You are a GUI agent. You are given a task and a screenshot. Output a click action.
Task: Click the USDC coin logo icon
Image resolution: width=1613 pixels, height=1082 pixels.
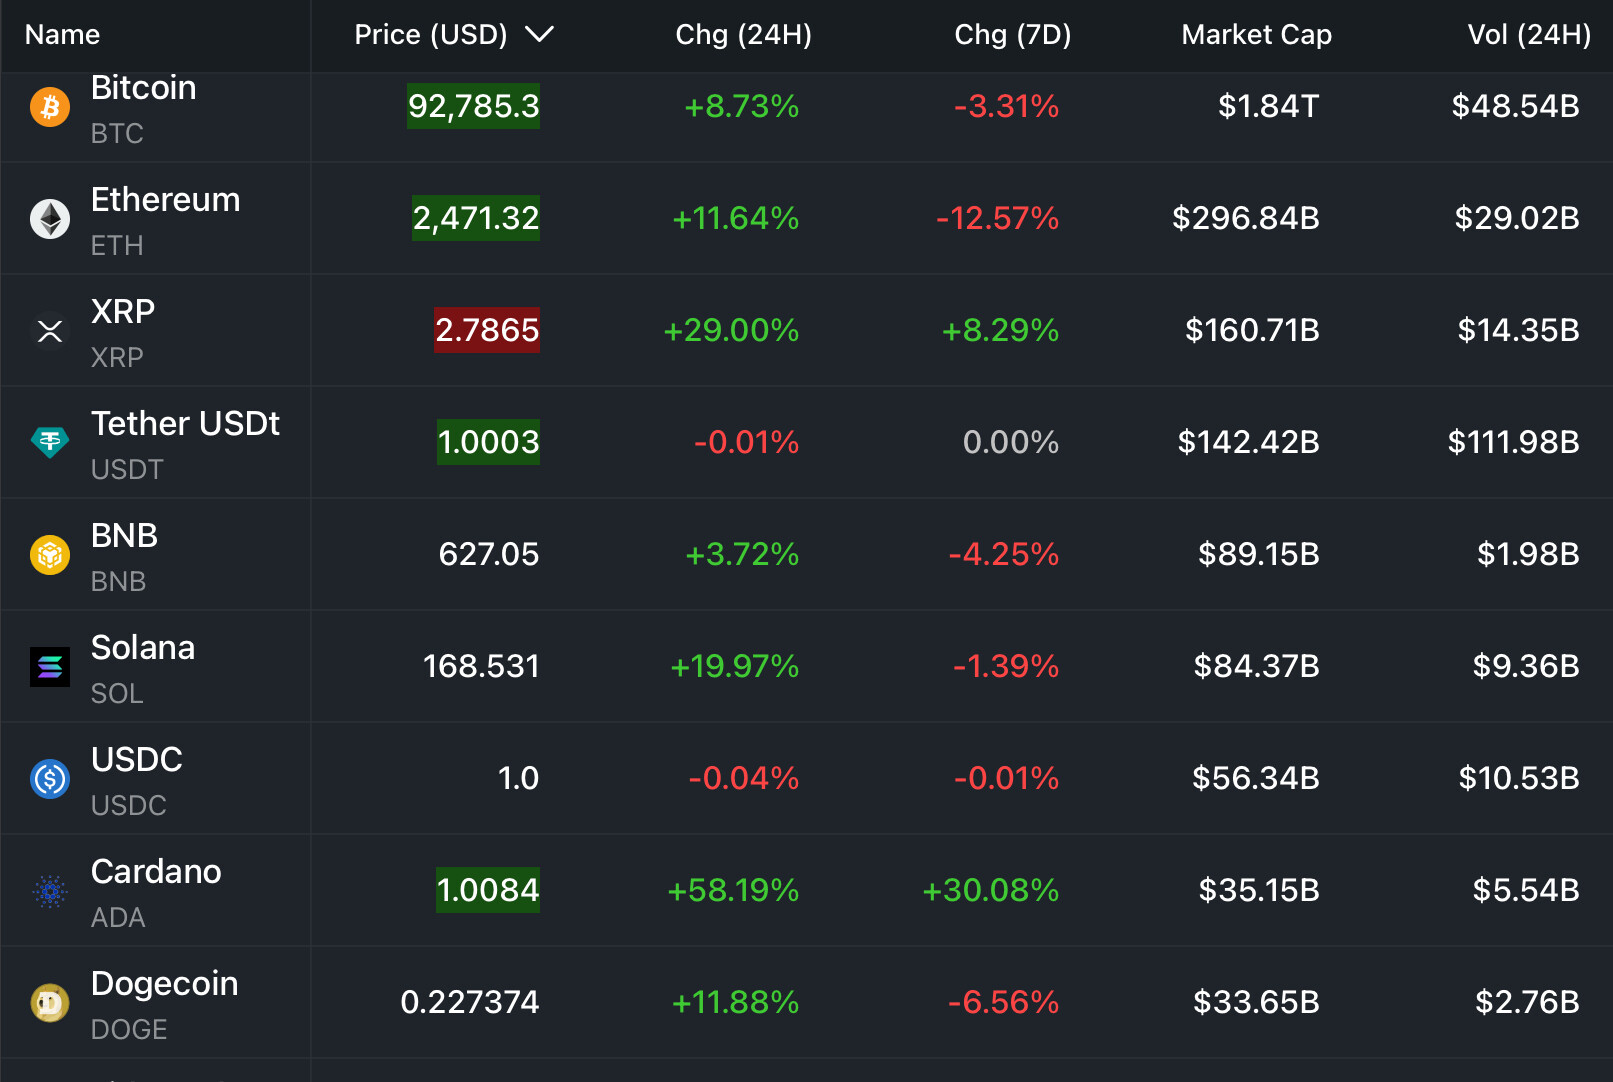point(50,779)
